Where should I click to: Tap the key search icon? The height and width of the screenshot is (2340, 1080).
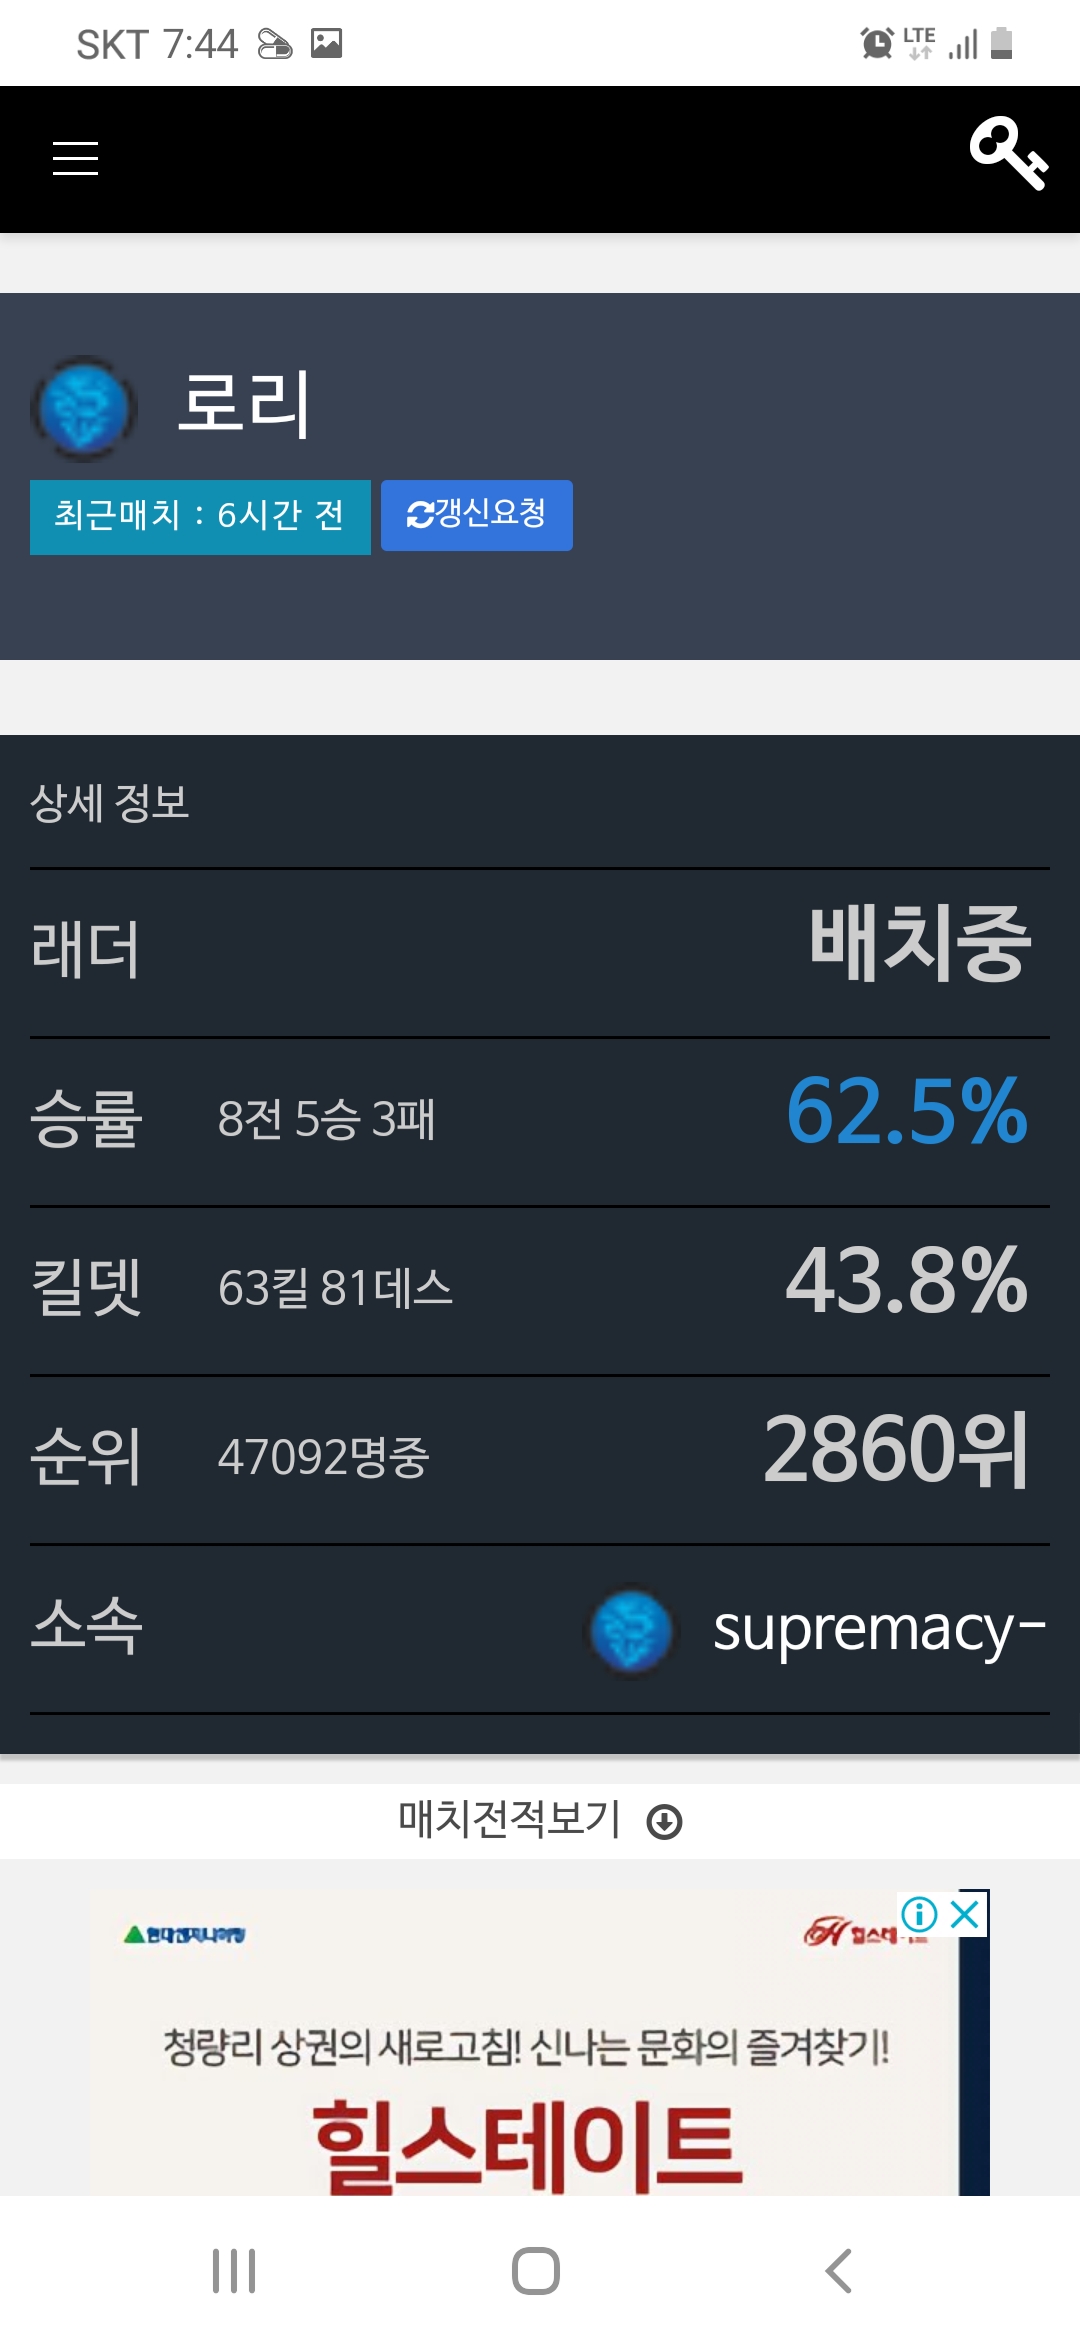point(1008,153)
